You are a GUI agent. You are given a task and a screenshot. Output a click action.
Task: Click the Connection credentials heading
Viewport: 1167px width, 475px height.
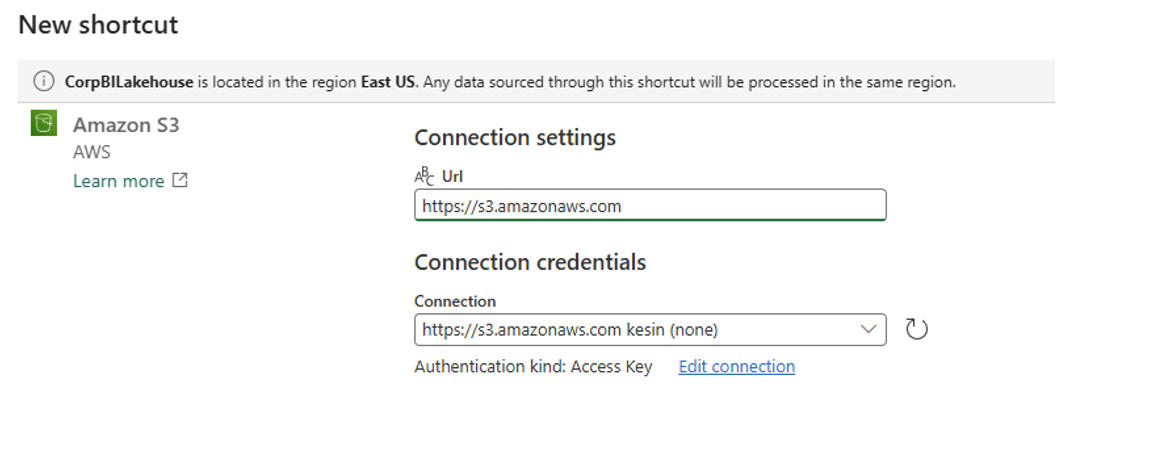click(x=530, y=262)
